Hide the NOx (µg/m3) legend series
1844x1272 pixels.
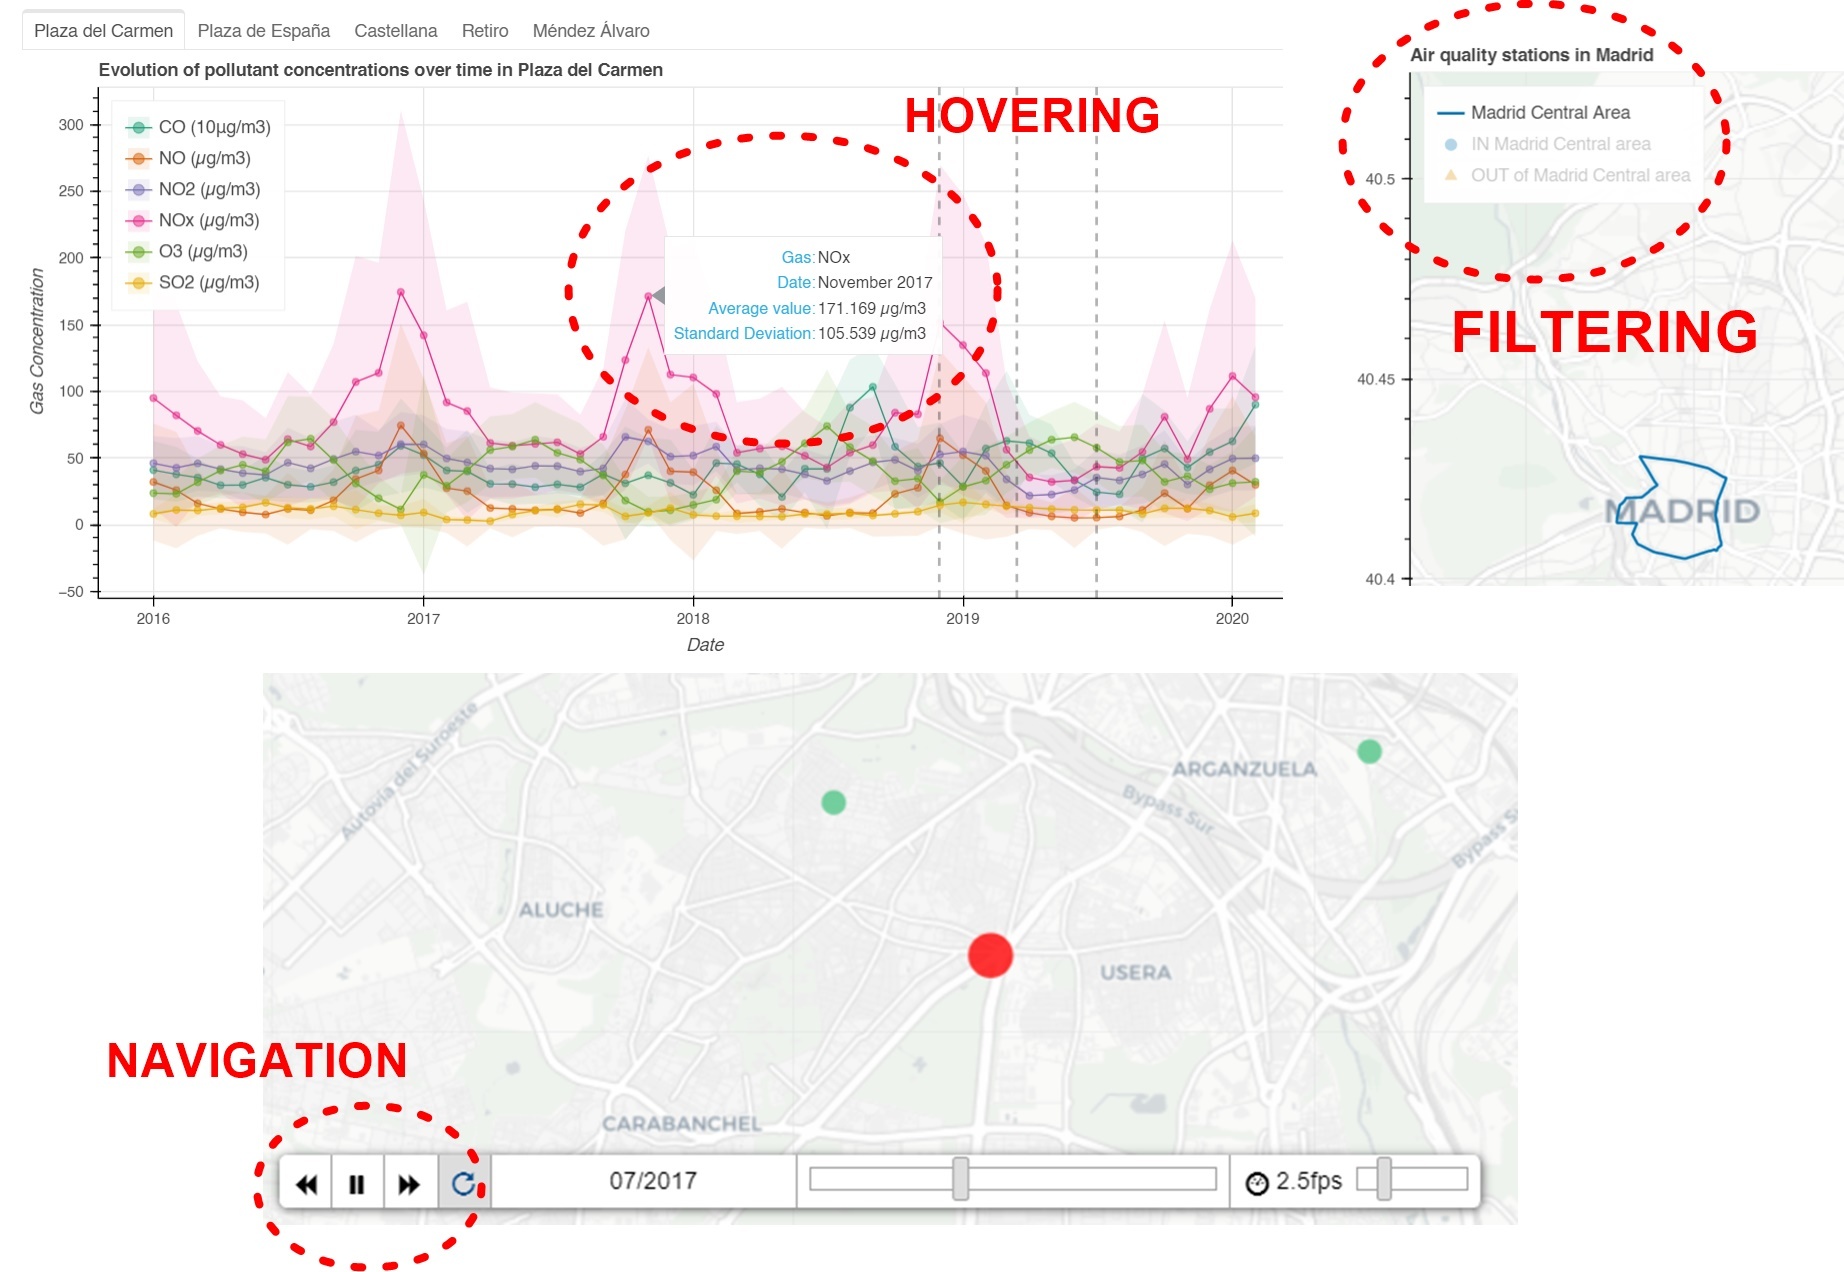coord(192,220)
